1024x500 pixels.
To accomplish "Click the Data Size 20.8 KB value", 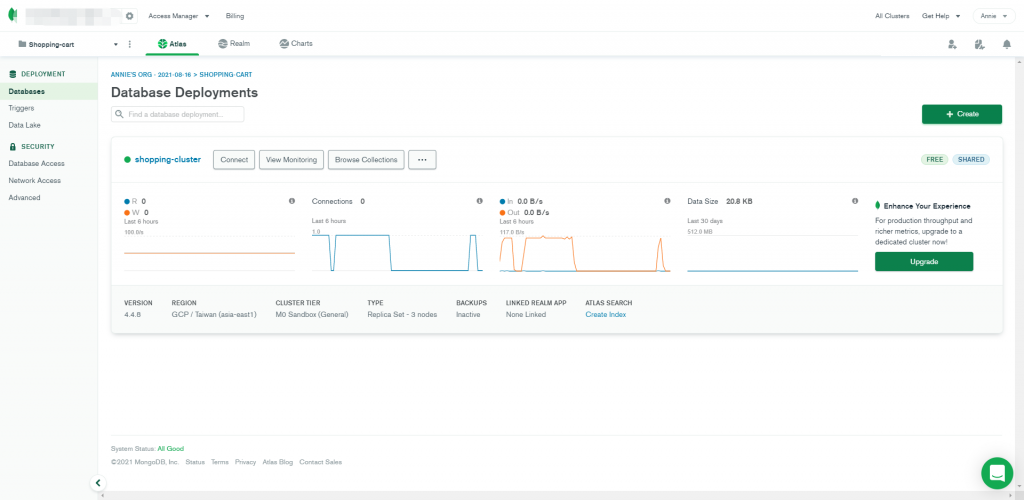I will [x=739, y=202].
